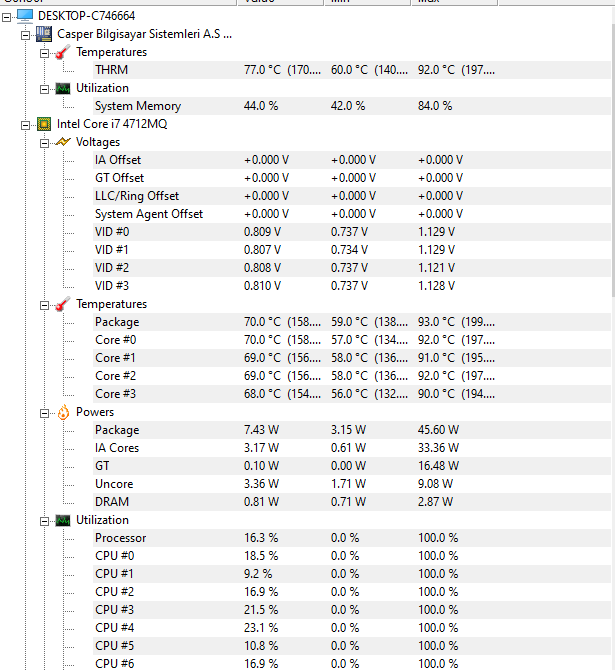Collapse the DESKTOP-C746664 root node
Viewport: 615px width, 670px height.
pyautogui.click(x=7, y=16)
